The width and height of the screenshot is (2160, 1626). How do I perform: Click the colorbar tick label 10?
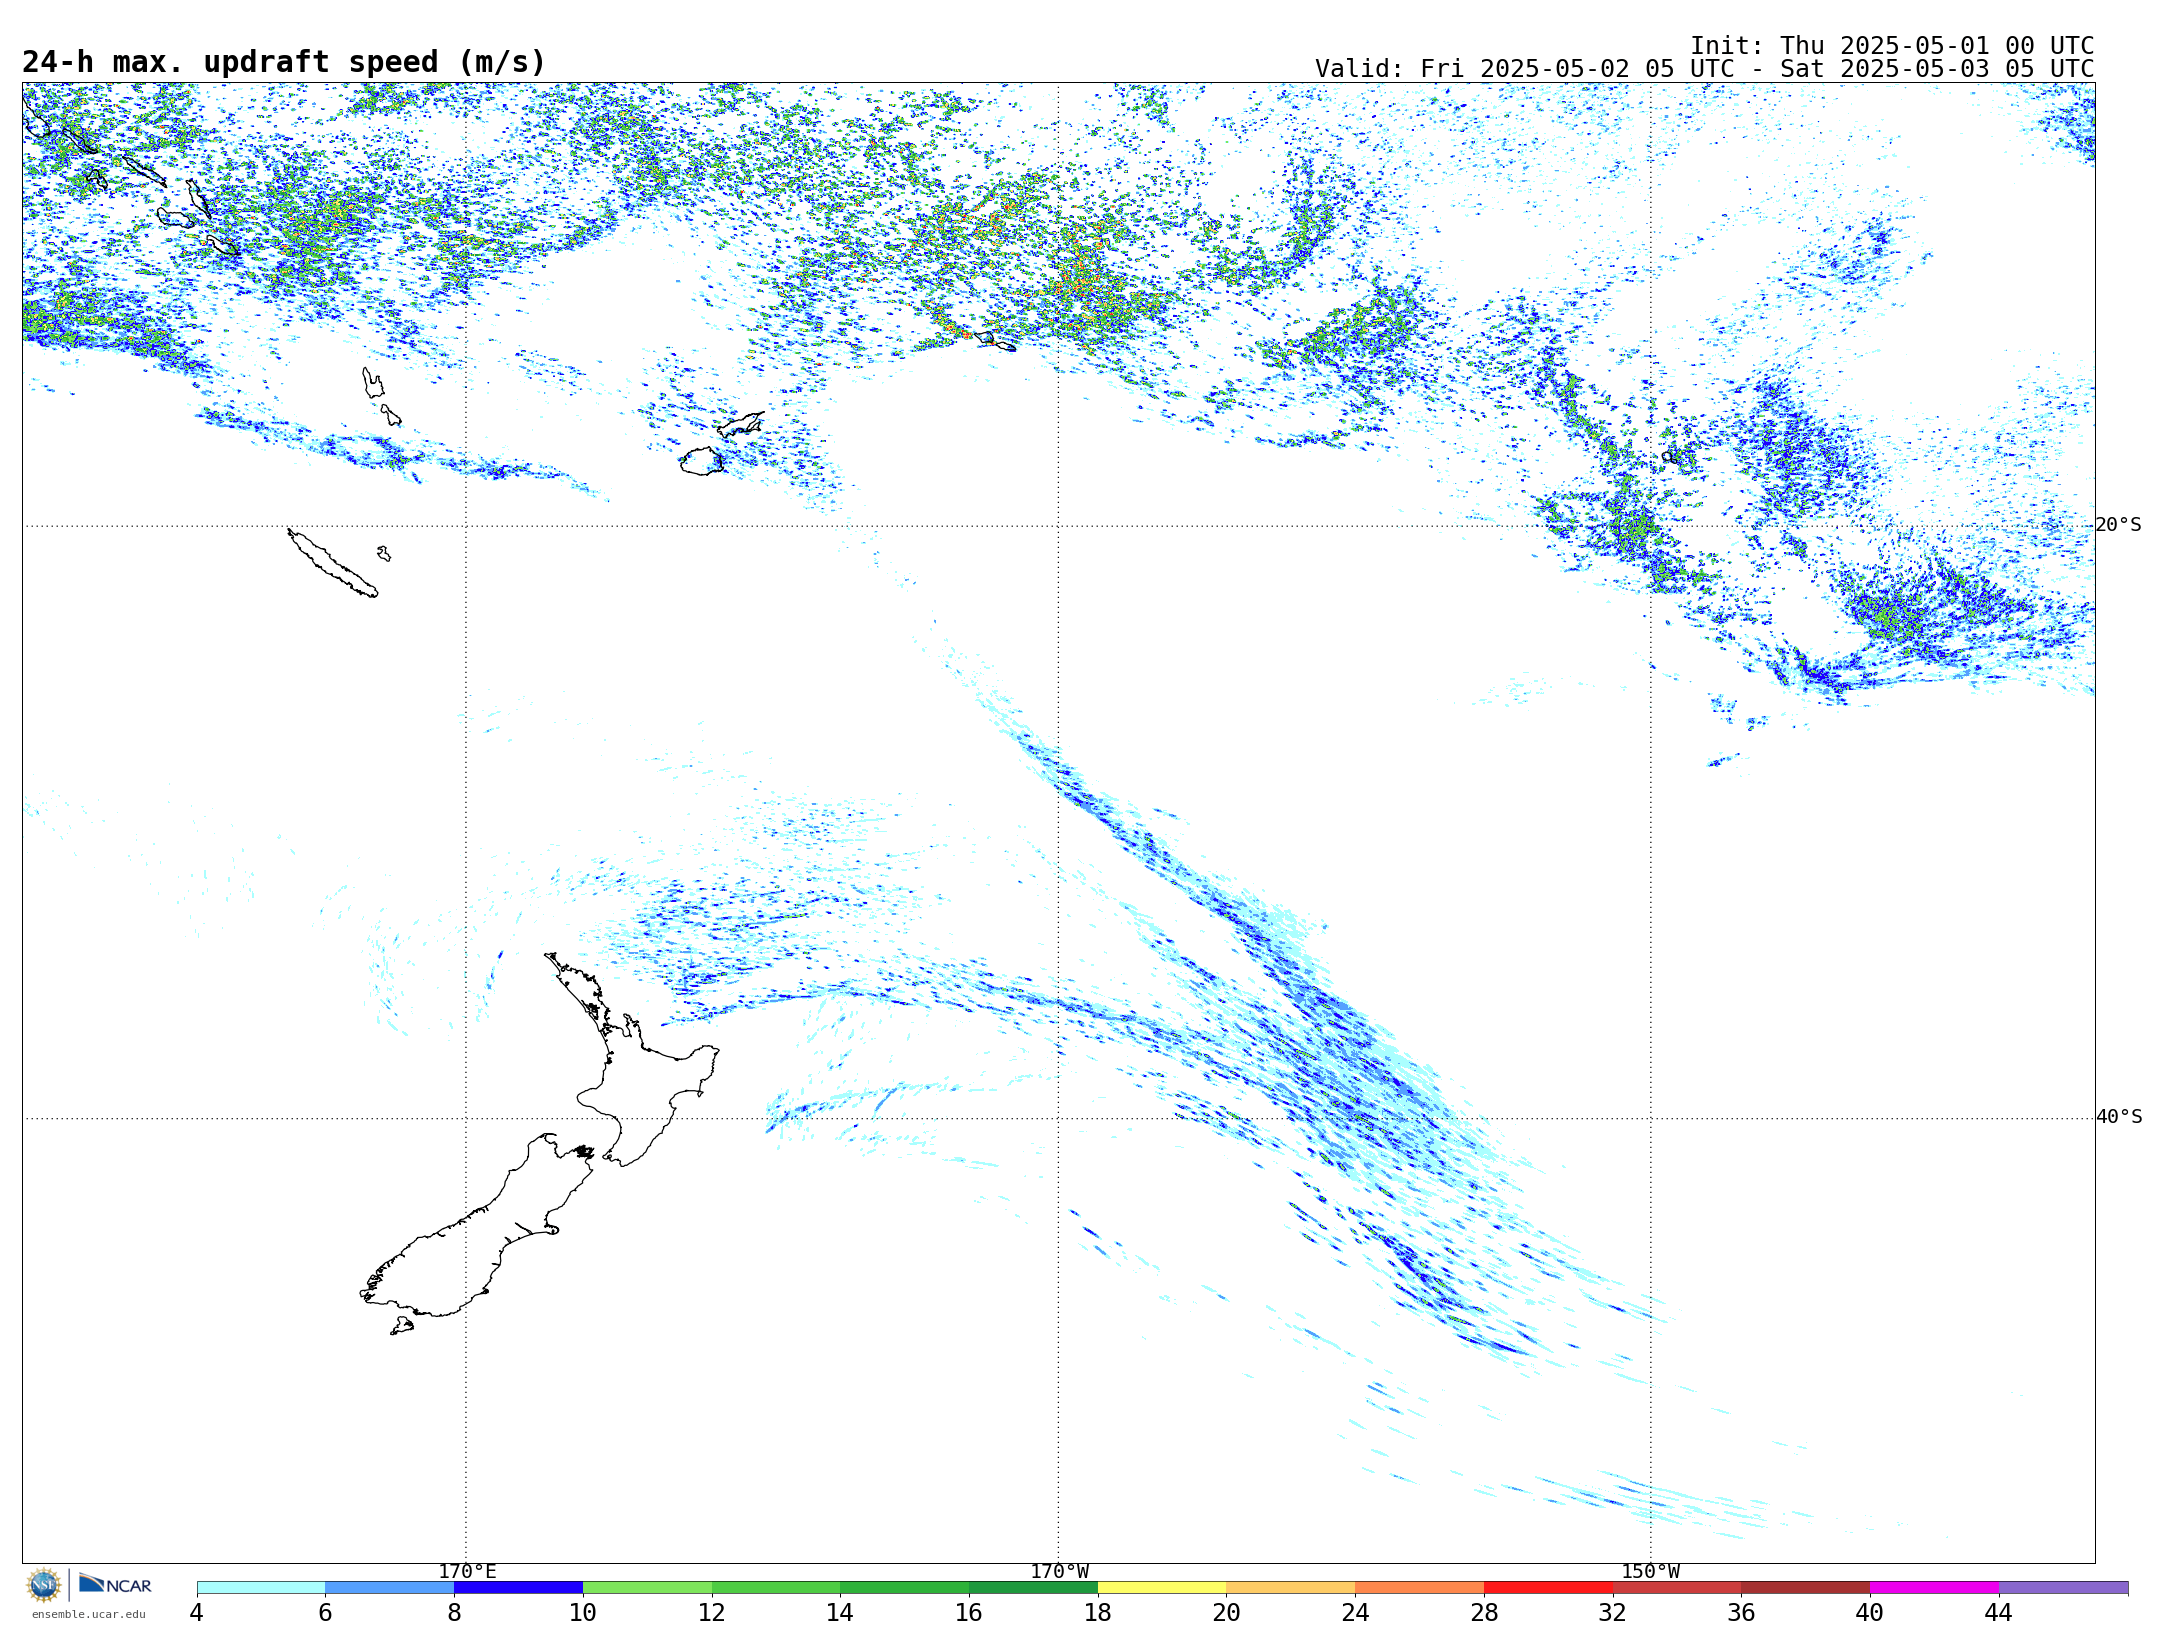[583, 1613]
